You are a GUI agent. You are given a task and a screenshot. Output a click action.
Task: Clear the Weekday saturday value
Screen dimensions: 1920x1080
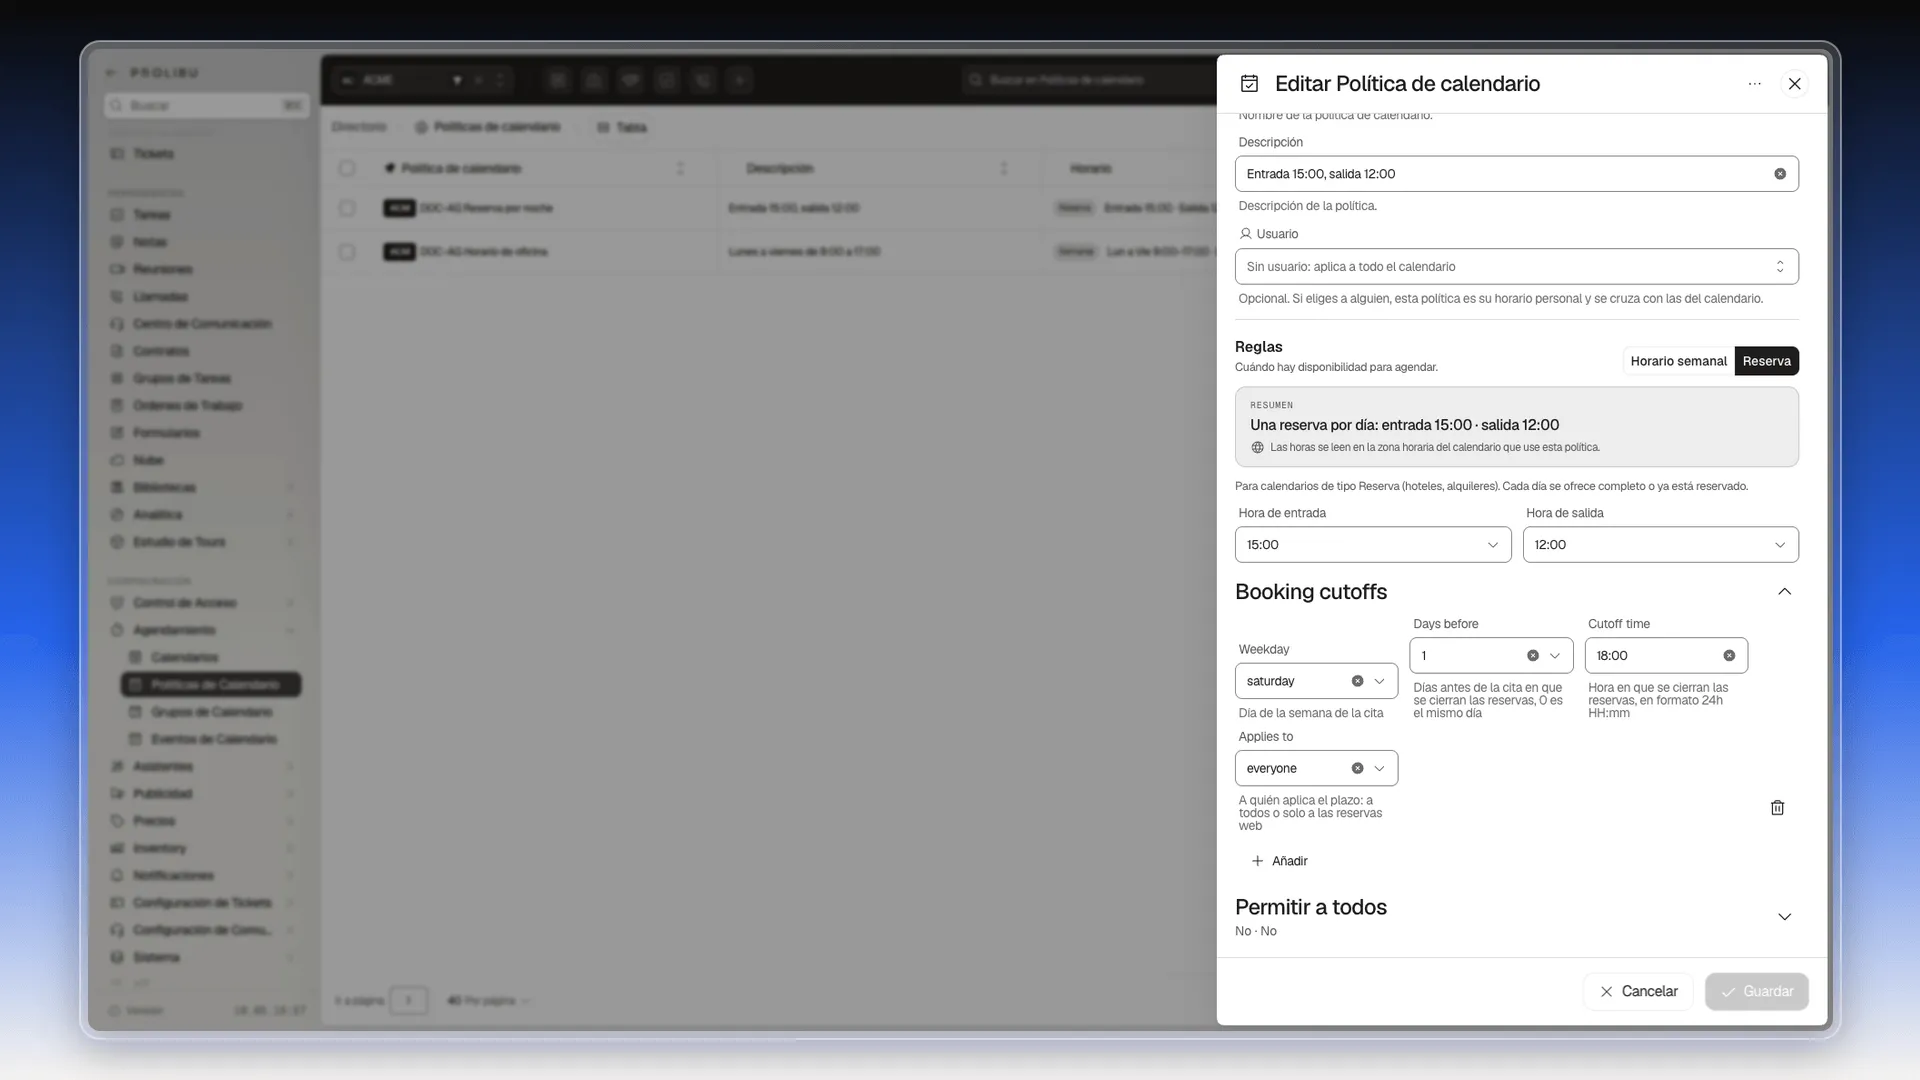tap(1357, 681)
